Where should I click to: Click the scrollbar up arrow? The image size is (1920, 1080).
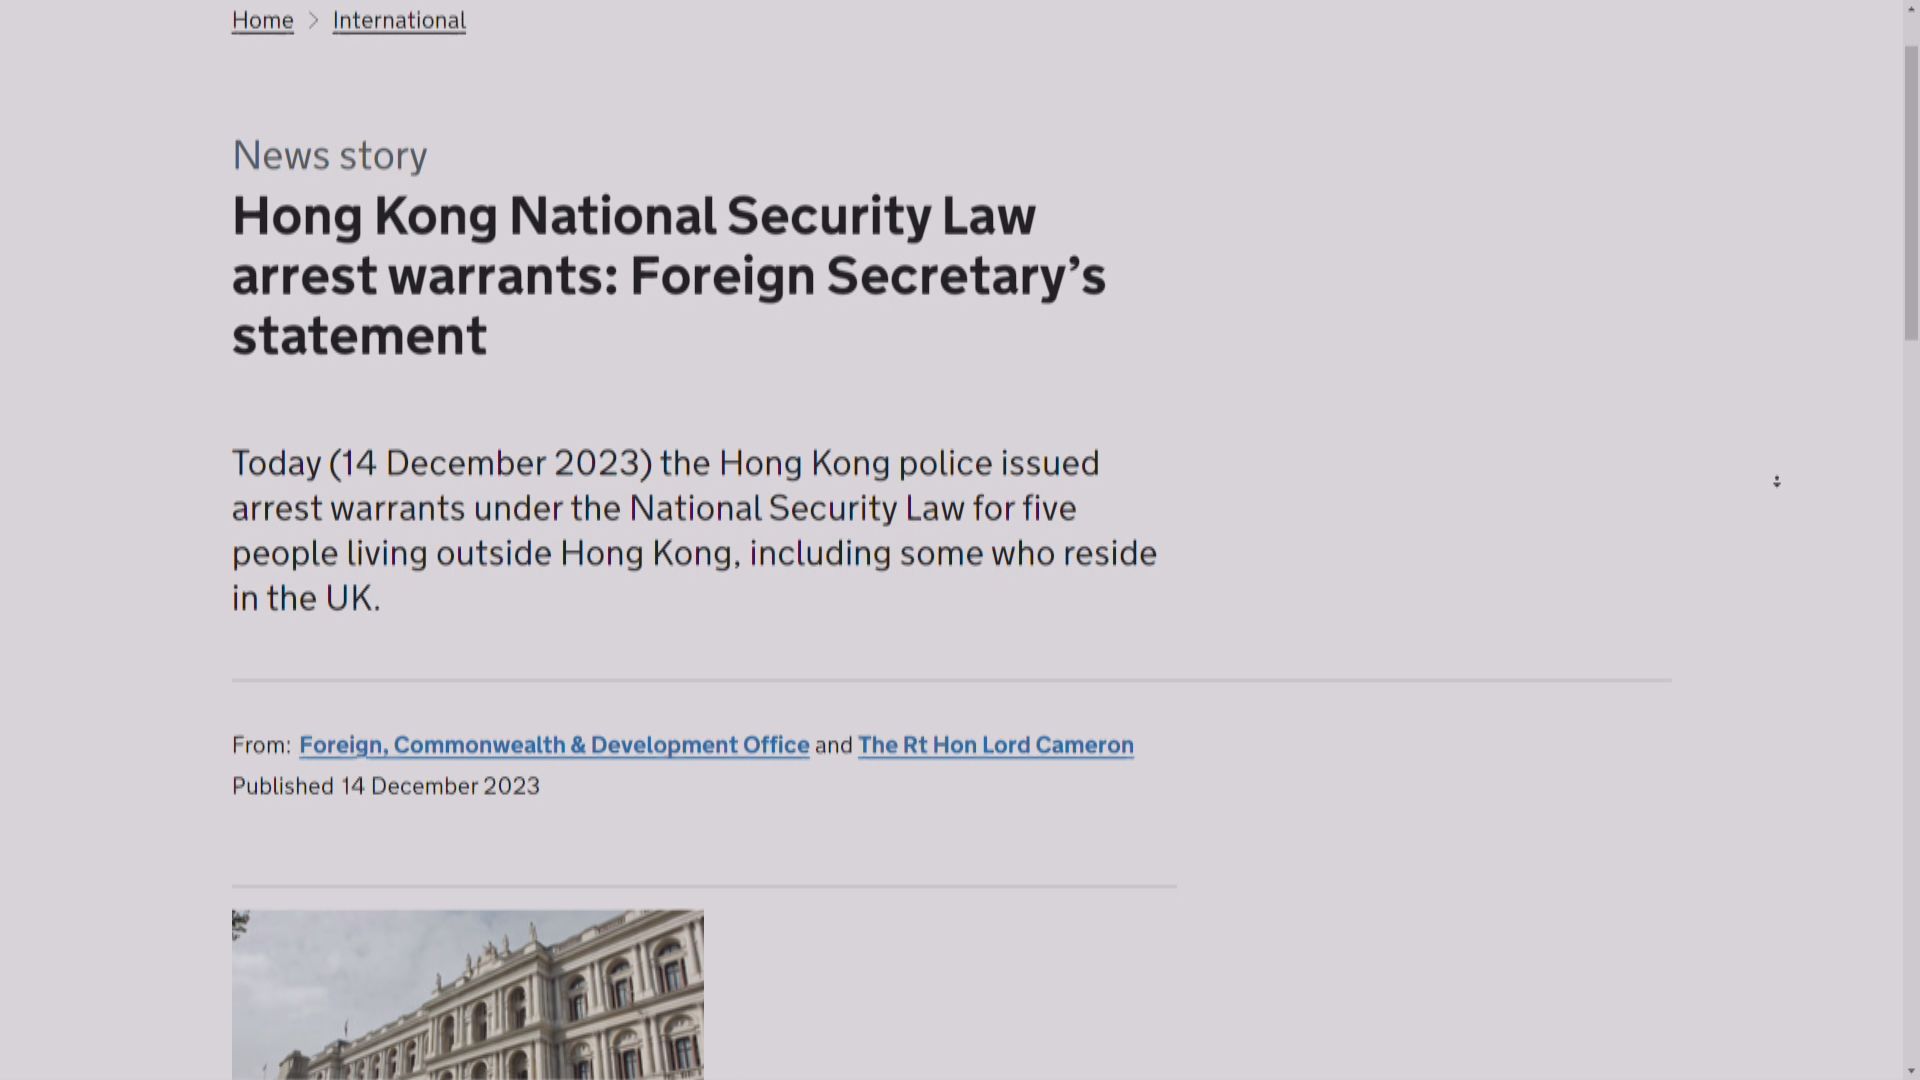1911,8
